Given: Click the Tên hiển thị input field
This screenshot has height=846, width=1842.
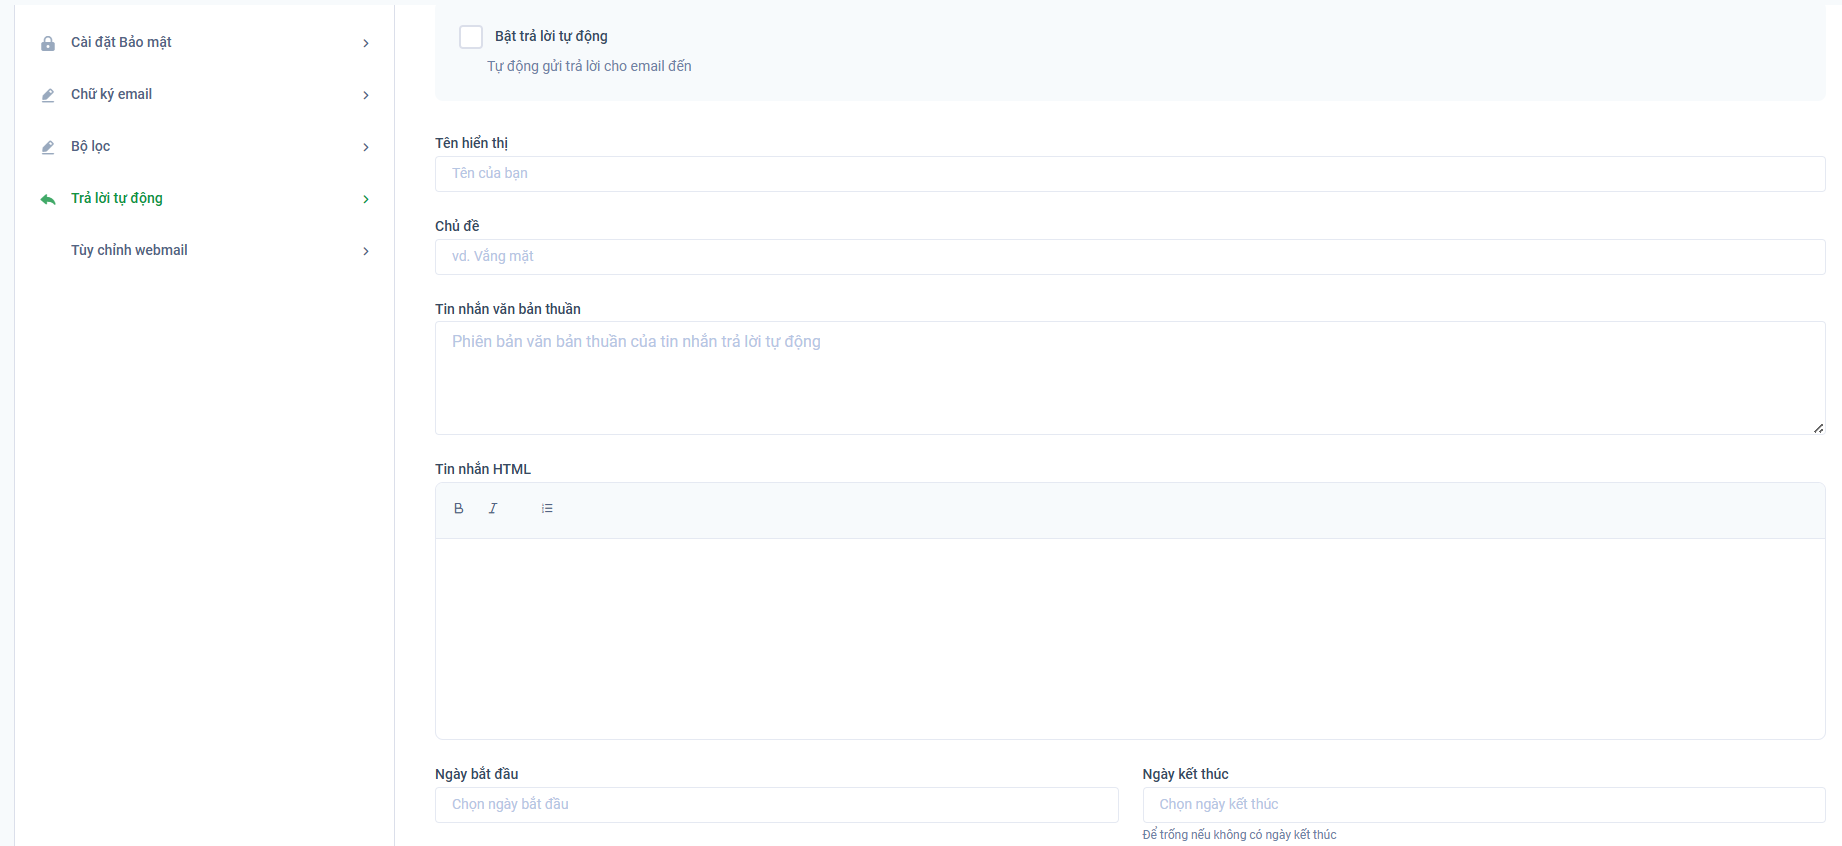Looking at the screenshot, I should coord(1130,174).
